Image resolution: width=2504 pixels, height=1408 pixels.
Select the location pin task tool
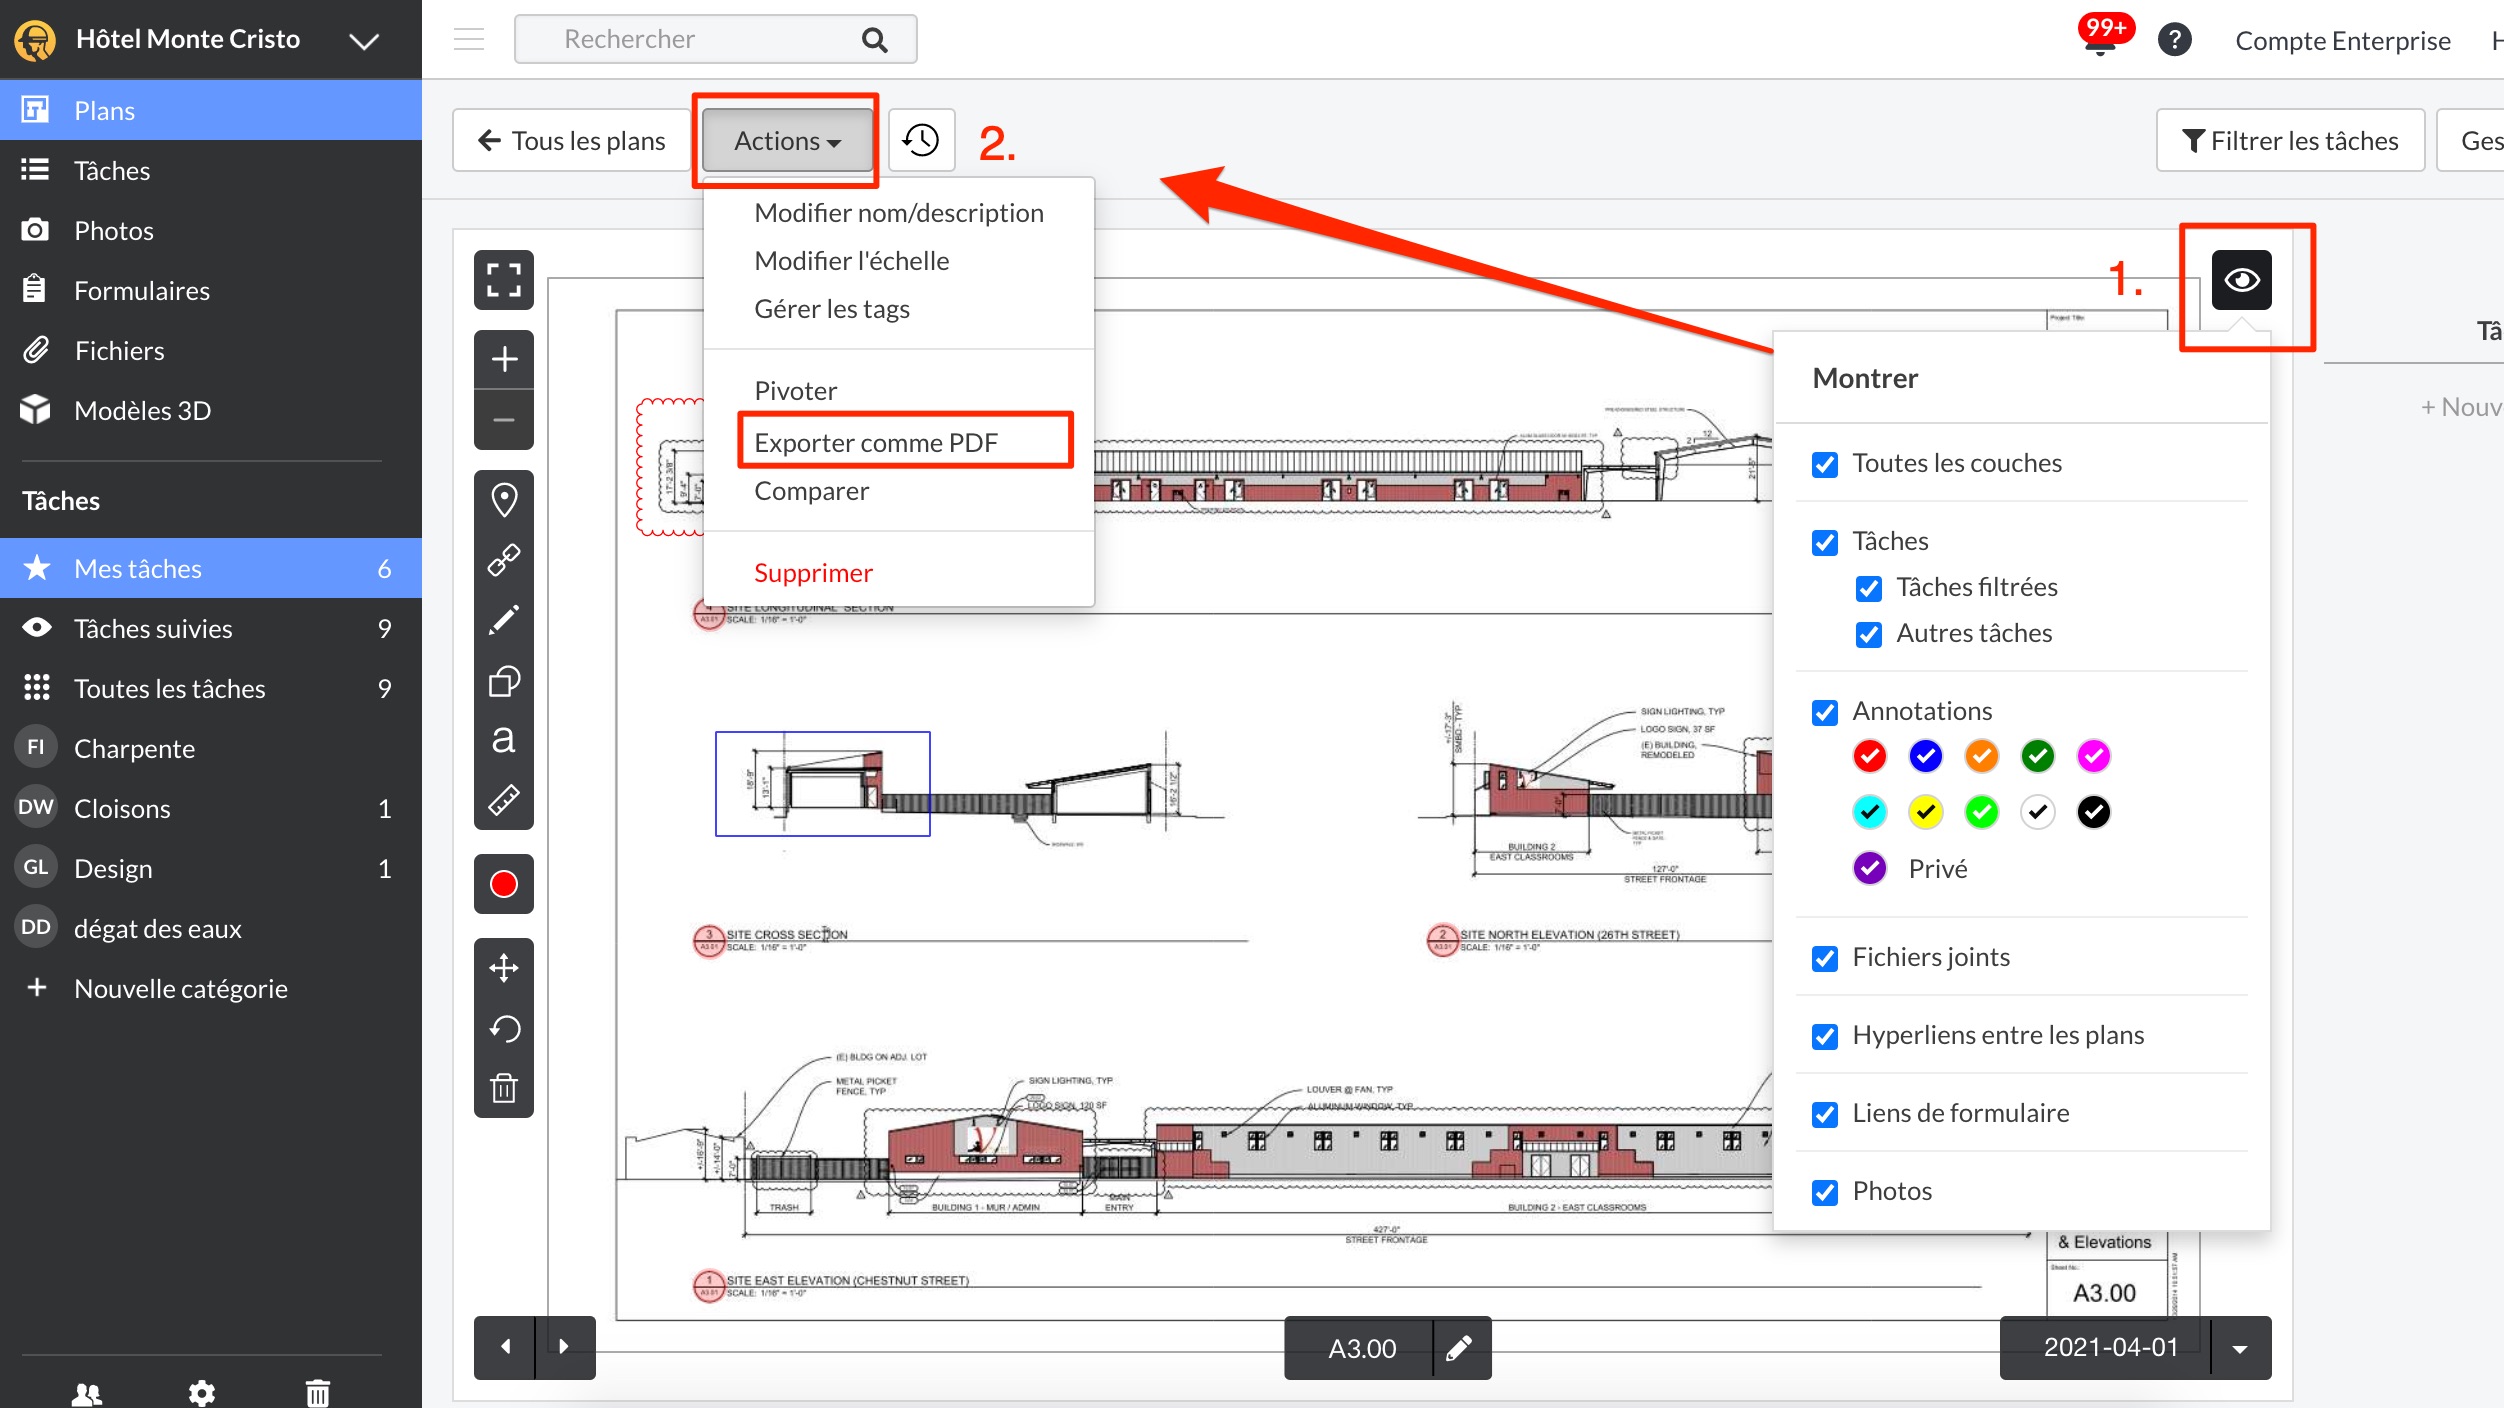(504, 499)
